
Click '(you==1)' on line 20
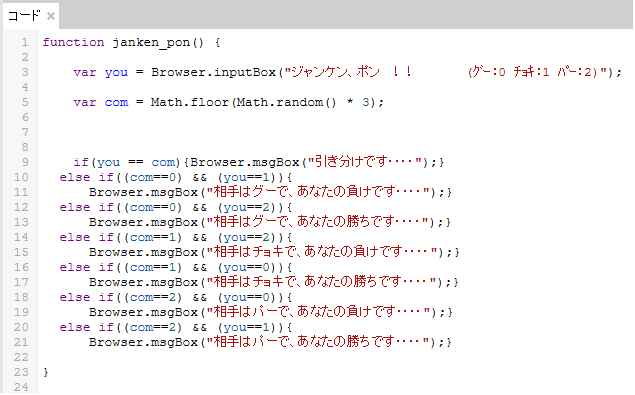(x=250, y=327)
